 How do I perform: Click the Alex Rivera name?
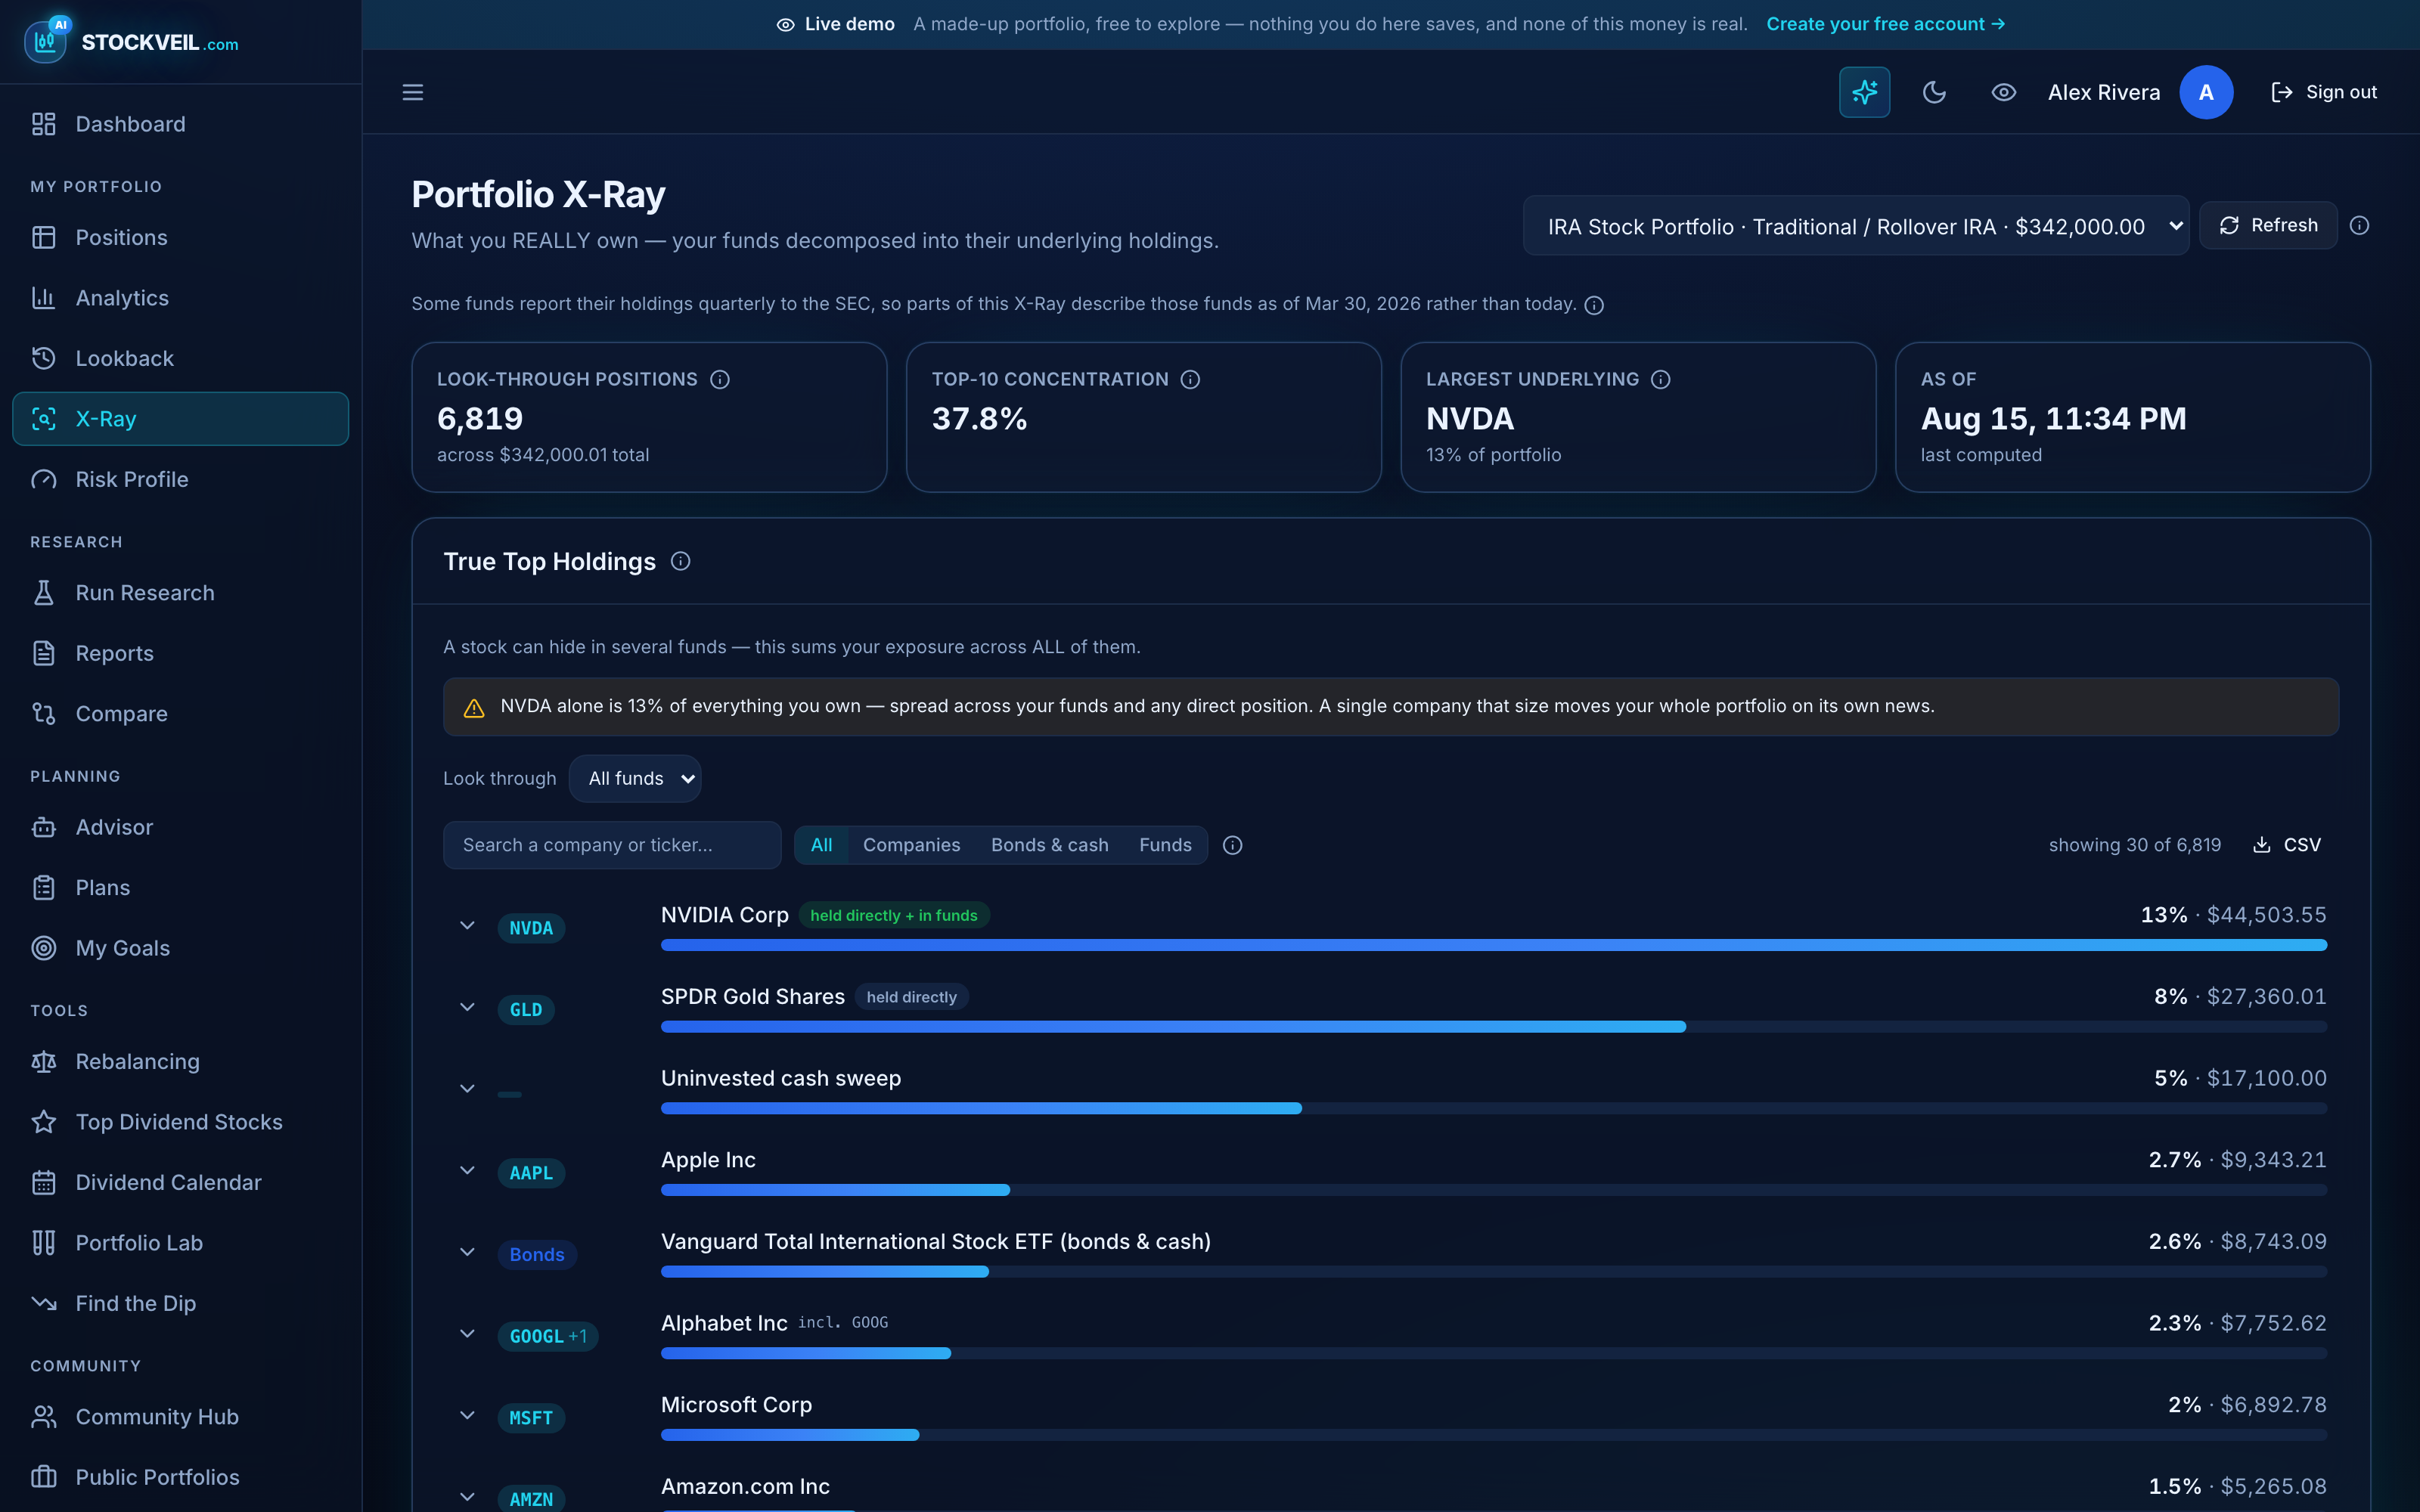click(2104, 92)
